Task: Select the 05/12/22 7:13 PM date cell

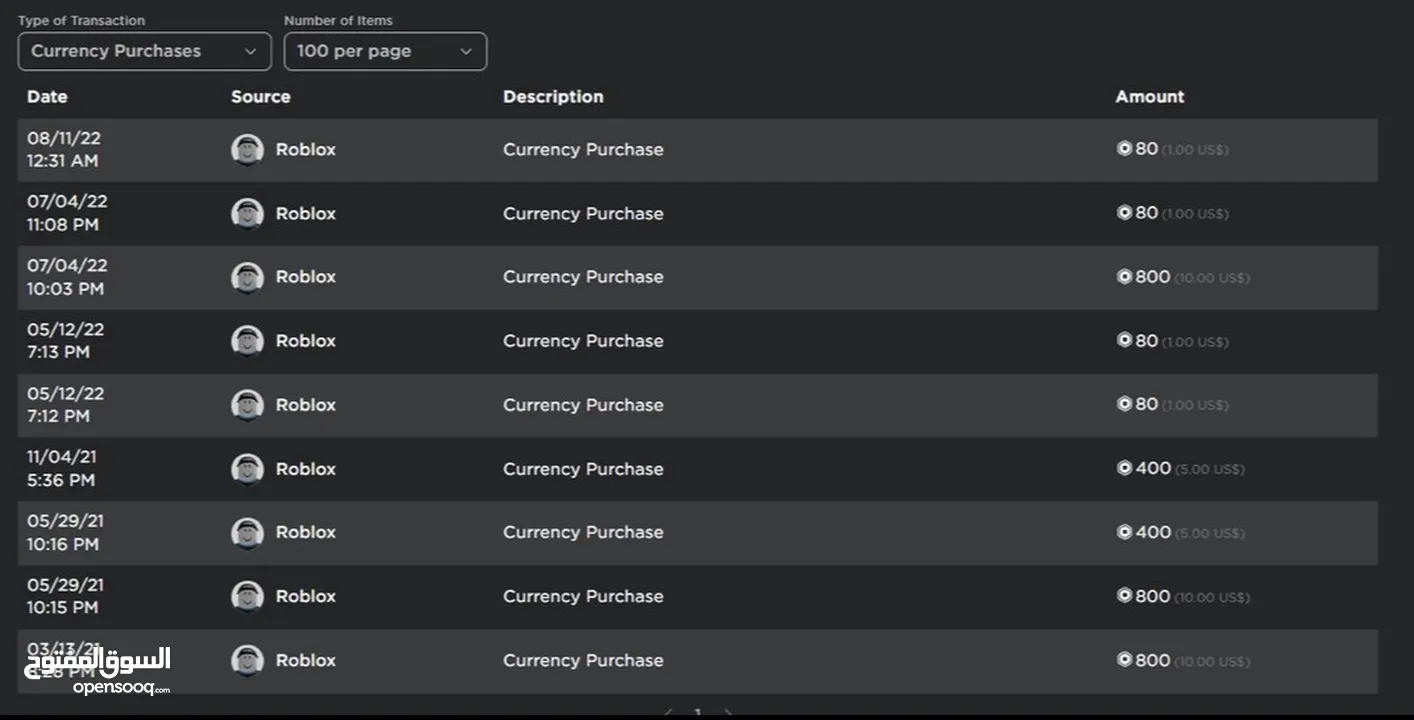Action: 65,341
